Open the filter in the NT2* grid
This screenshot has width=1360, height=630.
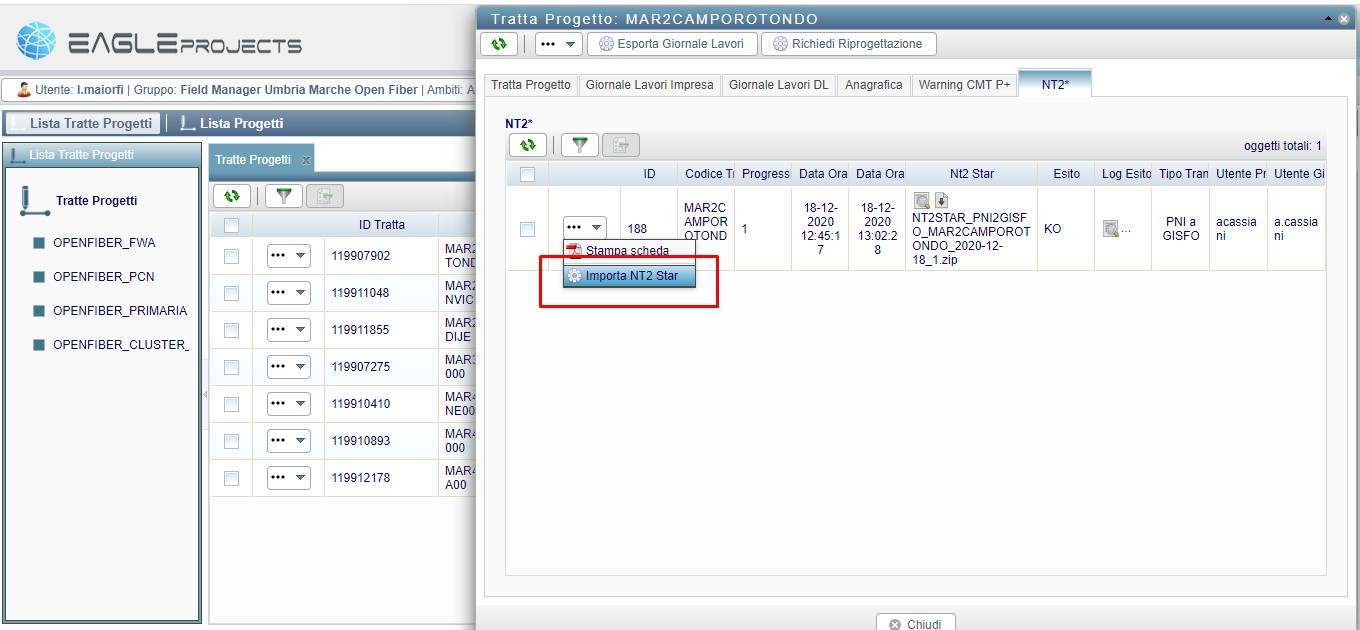tap(579, 145)
